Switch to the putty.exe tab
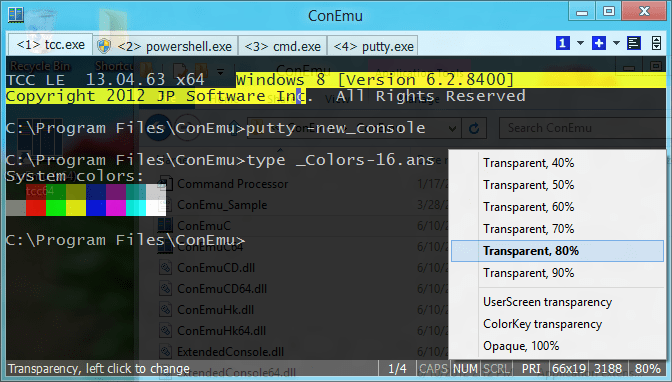The image size is (672, 382). click(x=373, y=46)
